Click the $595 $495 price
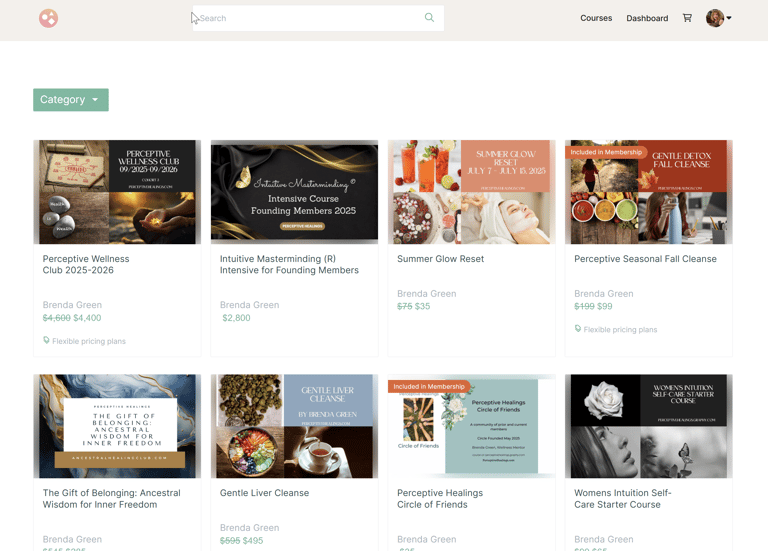Image resolution: width=768 pixels, height=551 pixels. click(x=241, y=541)
